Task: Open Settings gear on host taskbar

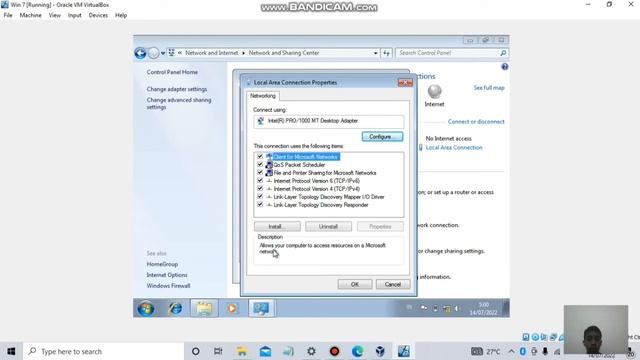Action: tap(311, 351)
